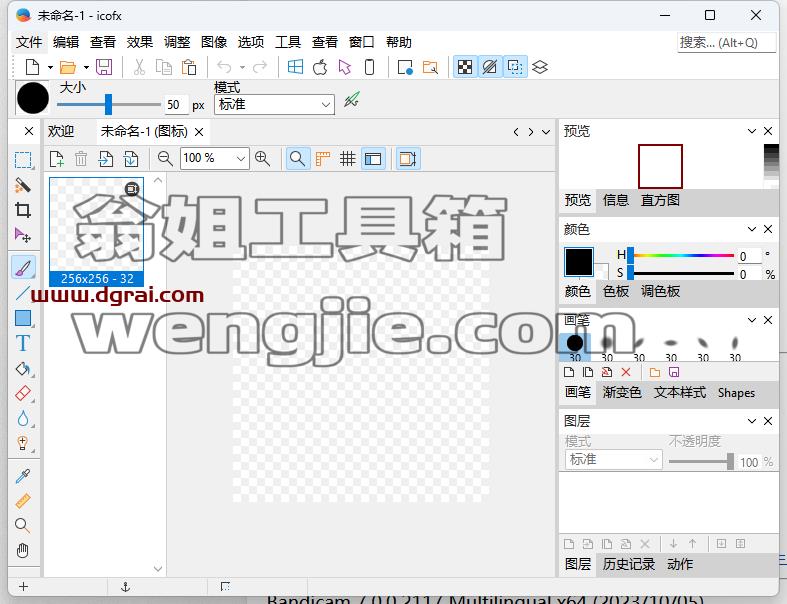The image size is (787, 604).
Task: Select the dodge lightbulb tool
Action: (x=23, y=443)
